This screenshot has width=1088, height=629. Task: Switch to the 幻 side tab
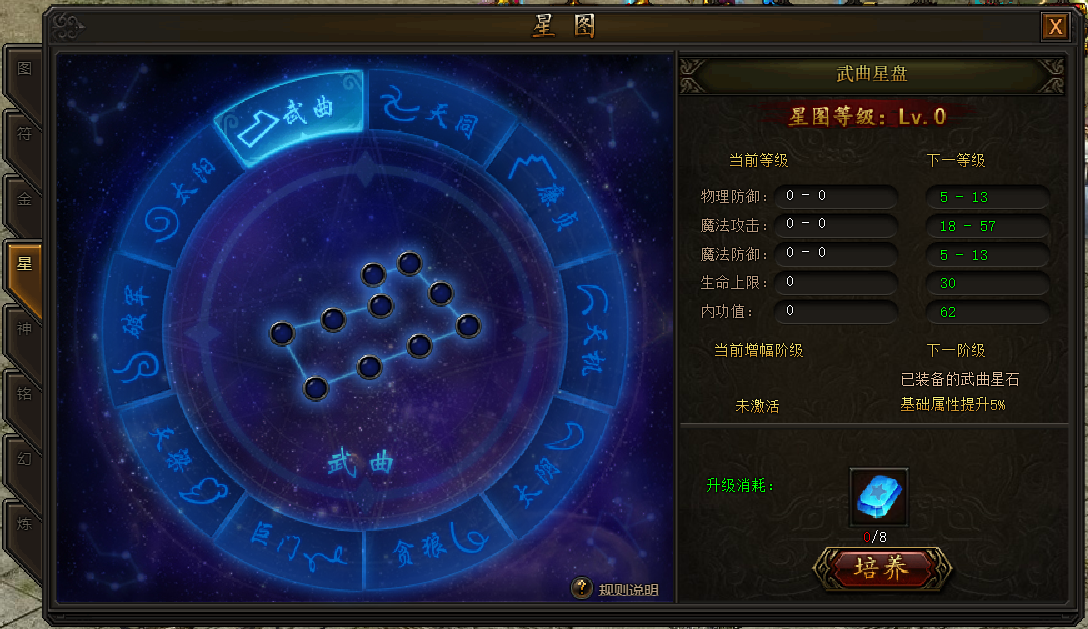tap(24, 459)
